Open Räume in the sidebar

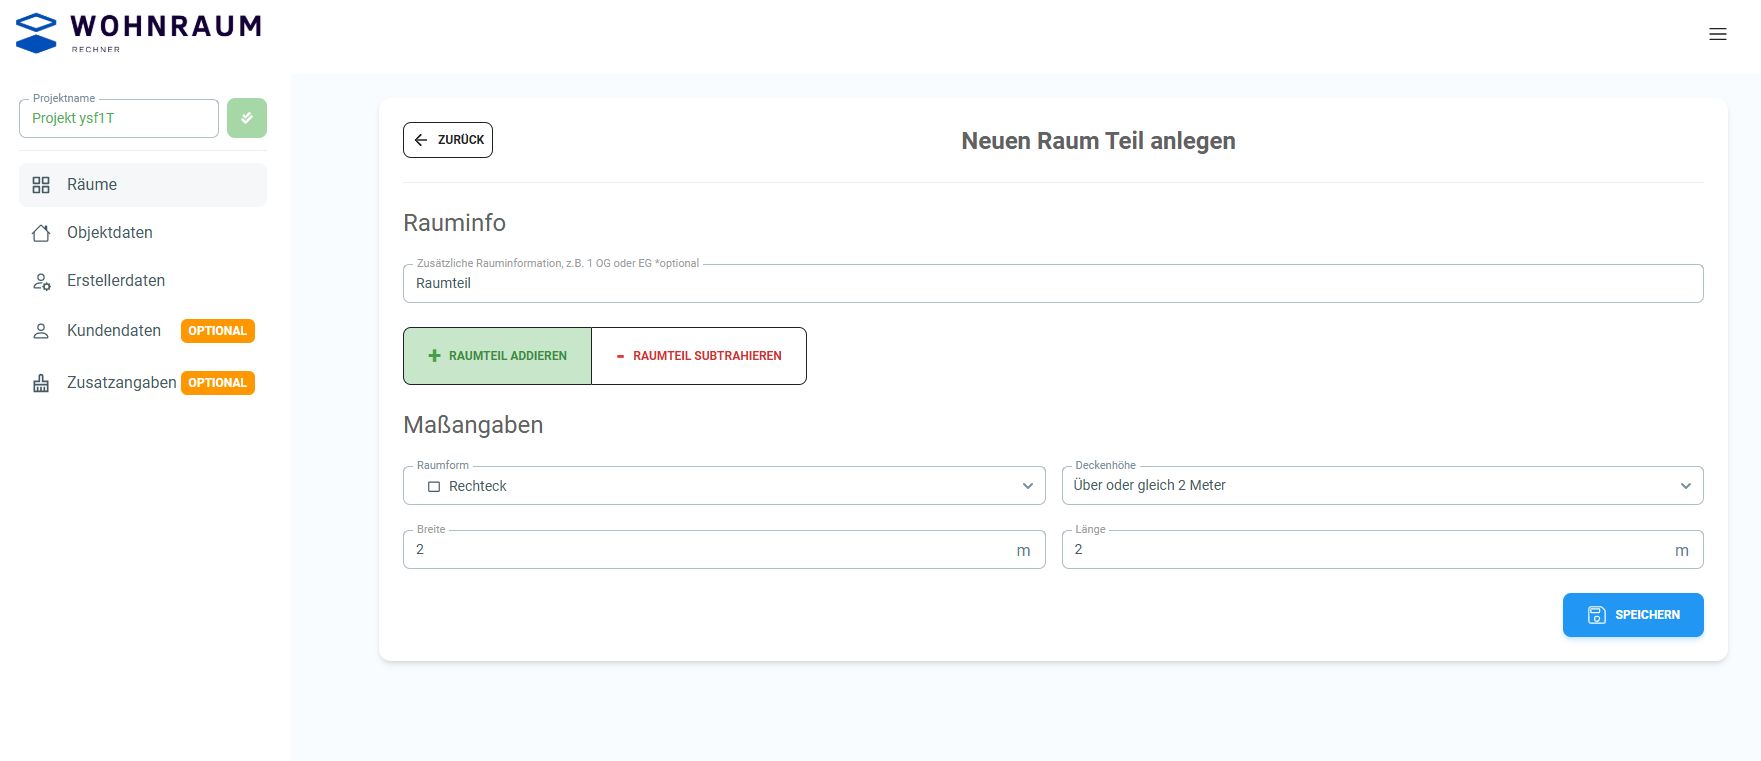[143, 185]
